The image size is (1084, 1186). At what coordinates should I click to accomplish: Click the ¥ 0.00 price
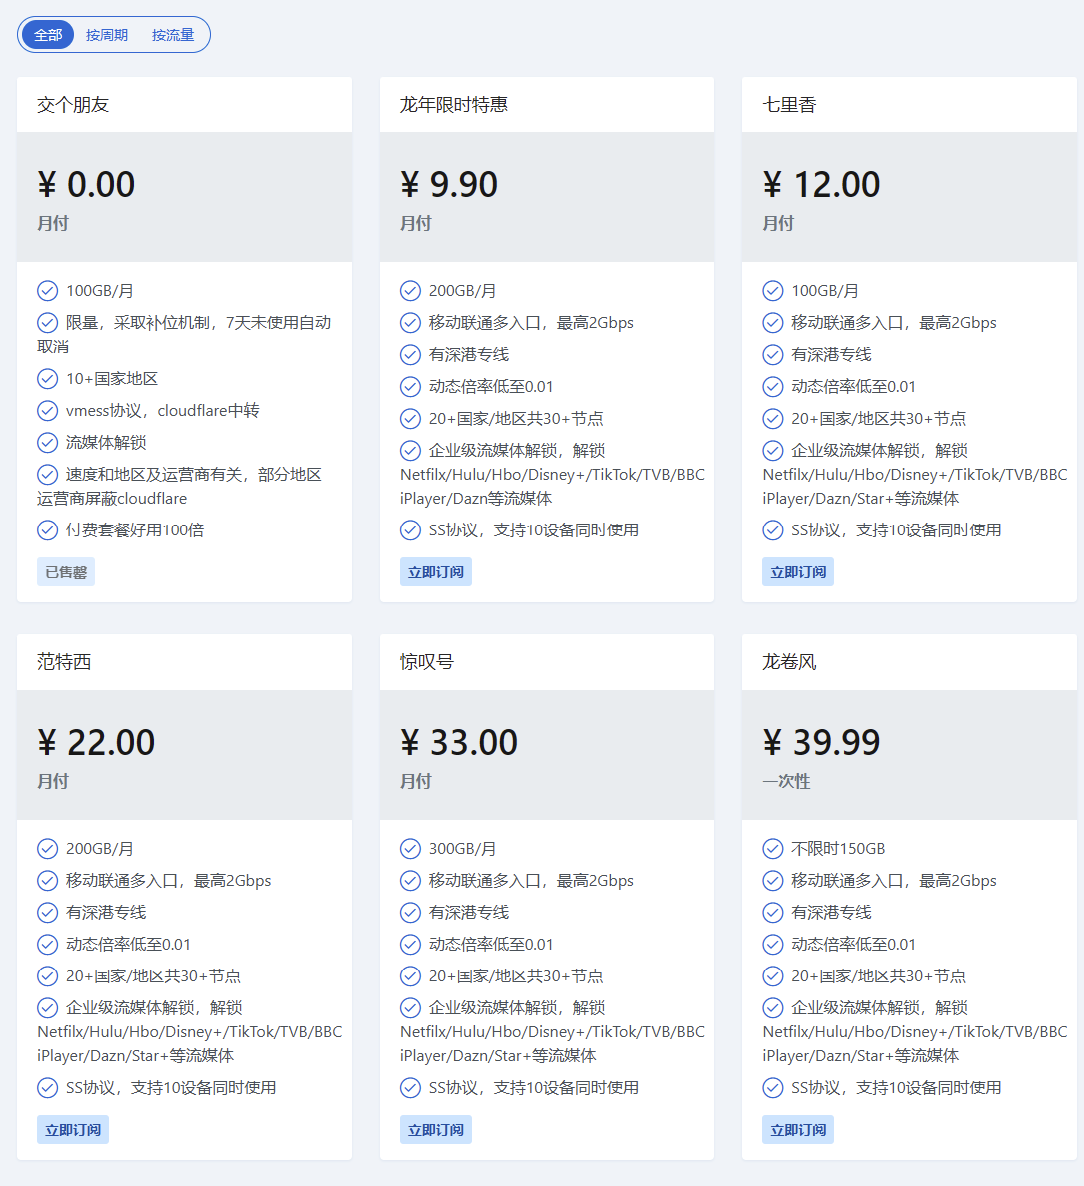click(86, 185)
